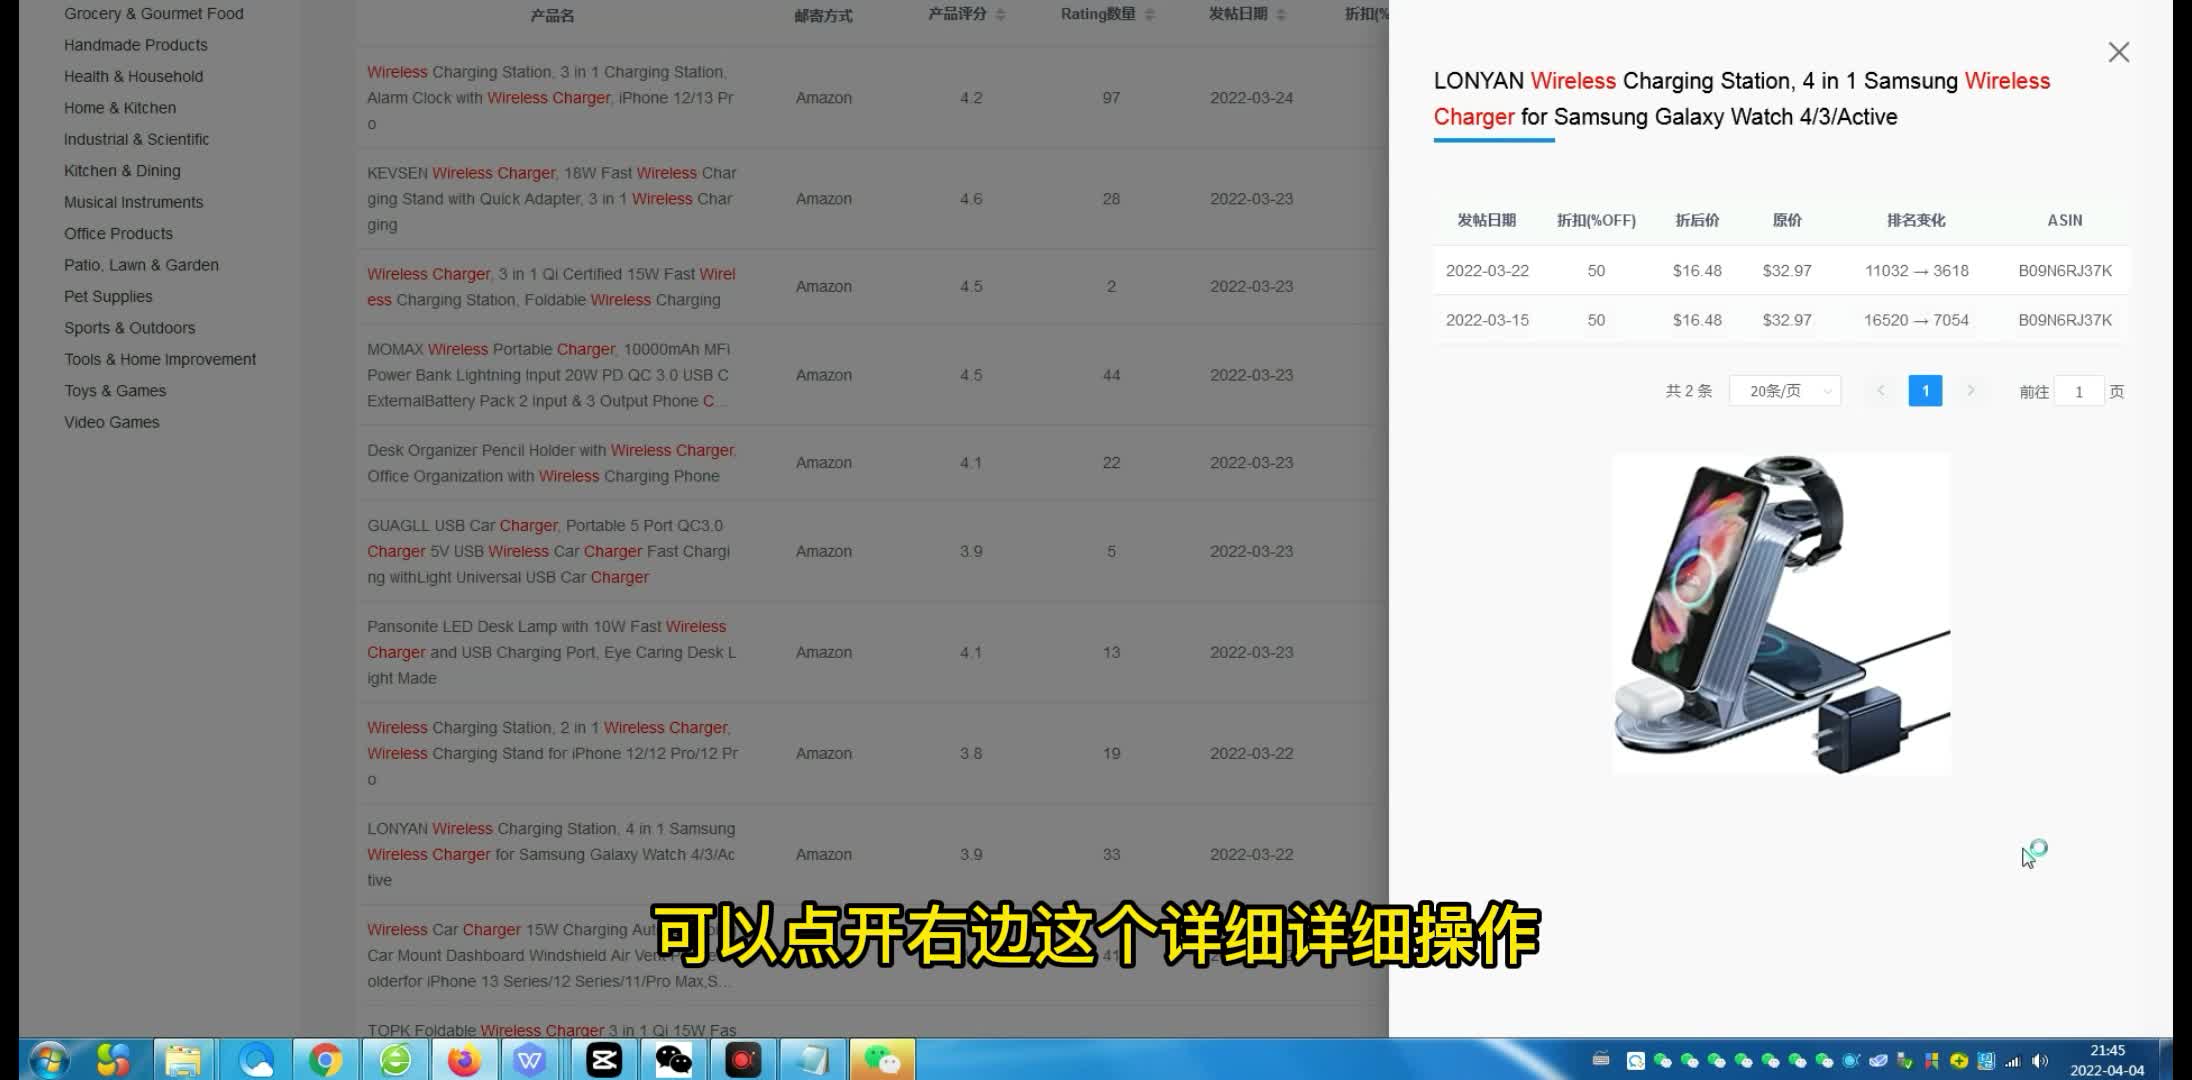Viewport: 2192px width, 1080px height.
Task: Open the LONYAN Wireless Charging Station row in list
Action: point(552,854)
